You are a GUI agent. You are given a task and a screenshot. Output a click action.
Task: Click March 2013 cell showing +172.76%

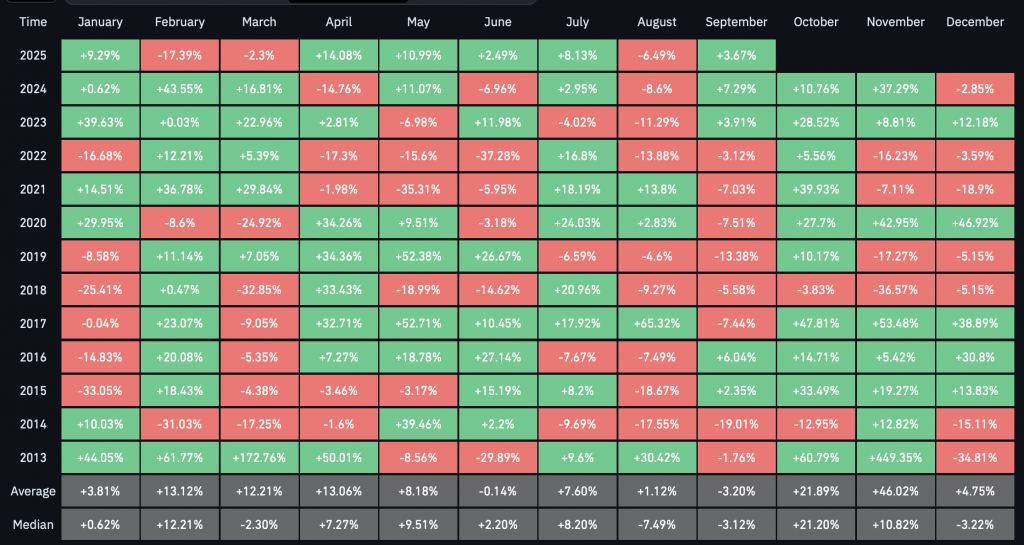pos(259,459)
